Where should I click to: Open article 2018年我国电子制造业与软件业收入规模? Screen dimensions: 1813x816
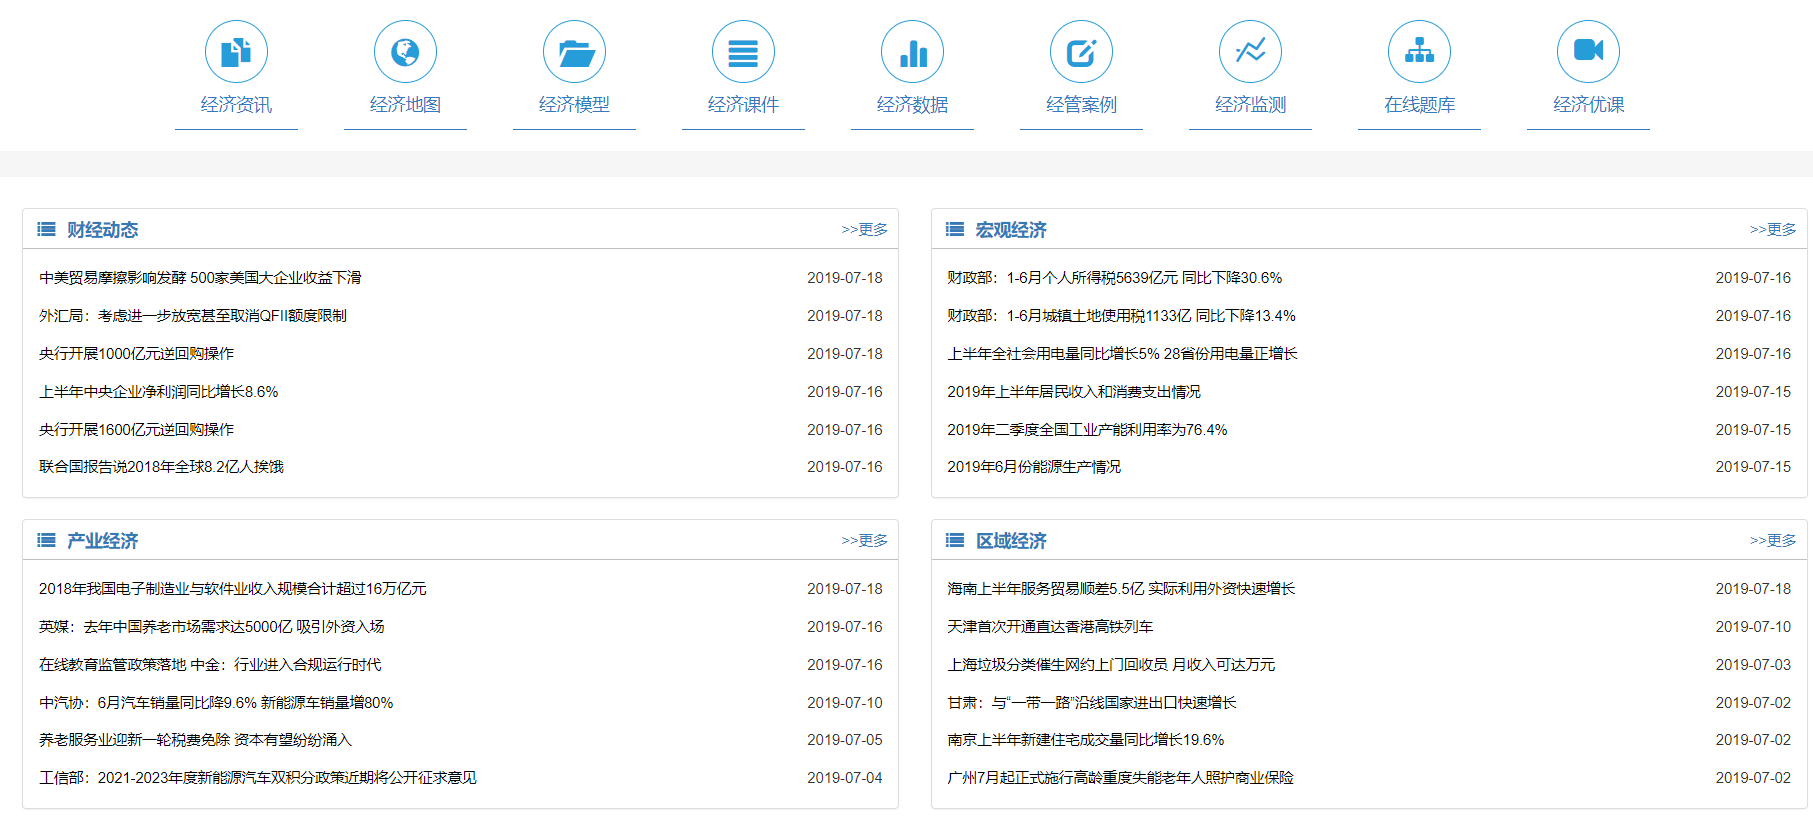(233, 589)
